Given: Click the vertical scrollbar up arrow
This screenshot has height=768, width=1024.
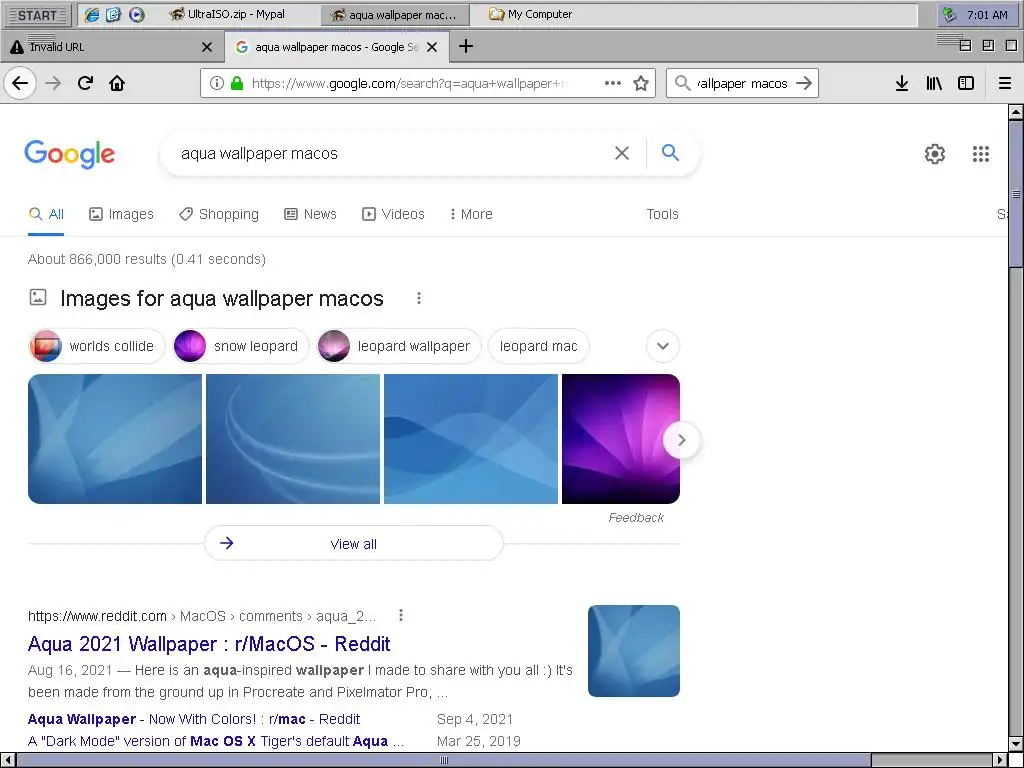Looking at the screenshot, I should click(1016, 112).
